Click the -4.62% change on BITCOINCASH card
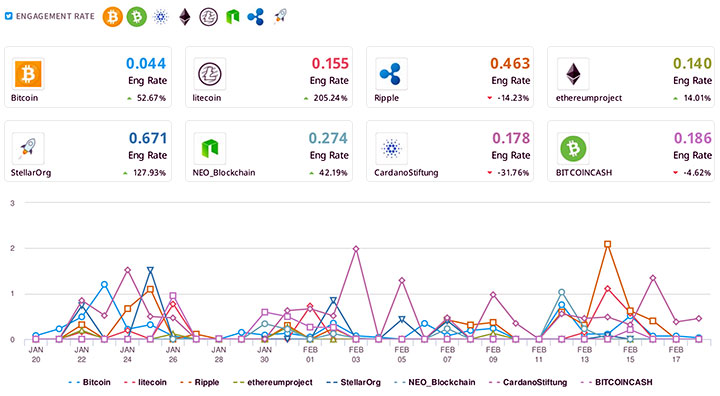Viewport: 720px width, 396px height. (x=697, y=173)
